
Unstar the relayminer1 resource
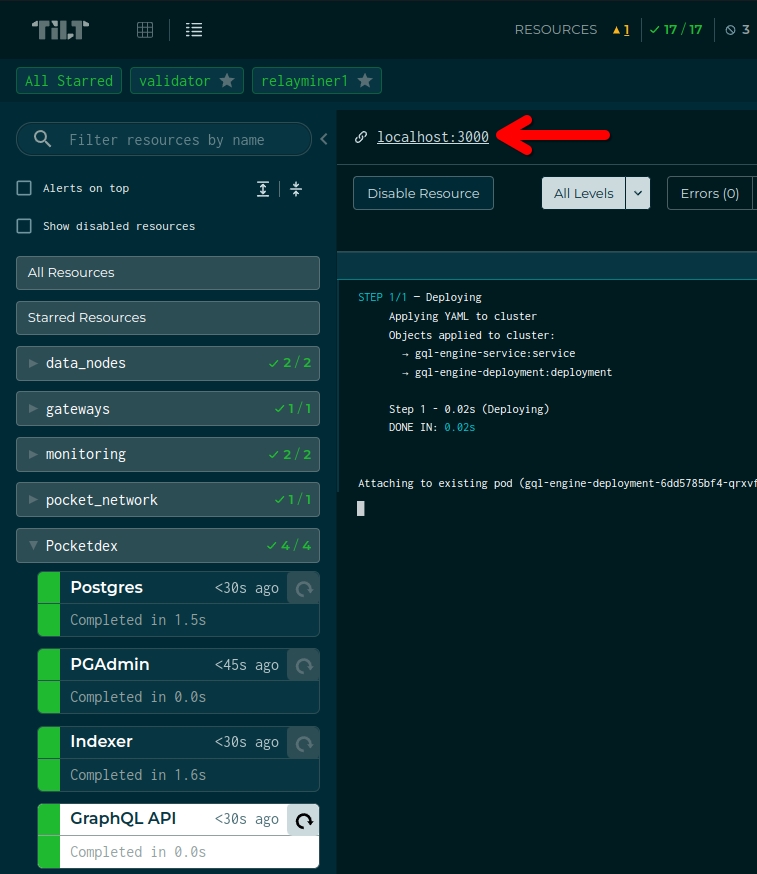[365, 81]
